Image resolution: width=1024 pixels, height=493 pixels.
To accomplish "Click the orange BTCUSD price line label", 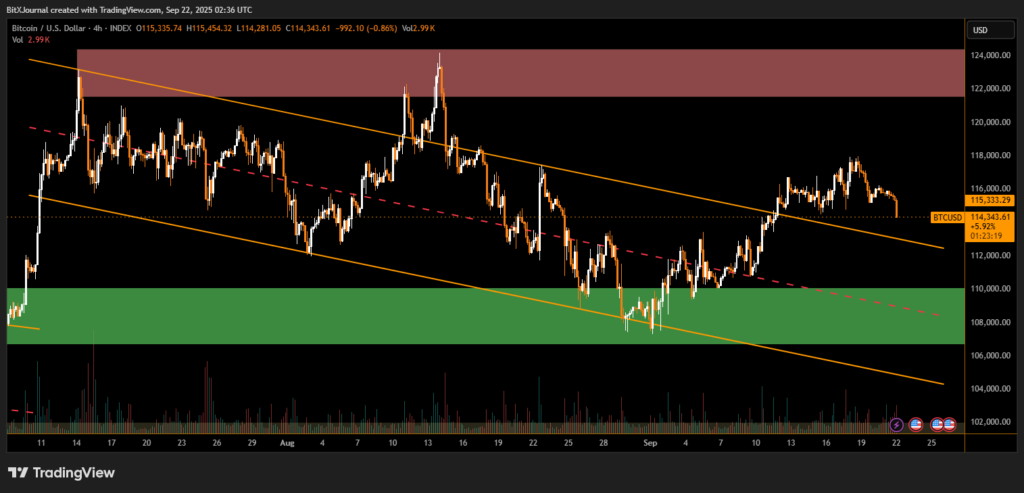I will (x=946, y=216).
